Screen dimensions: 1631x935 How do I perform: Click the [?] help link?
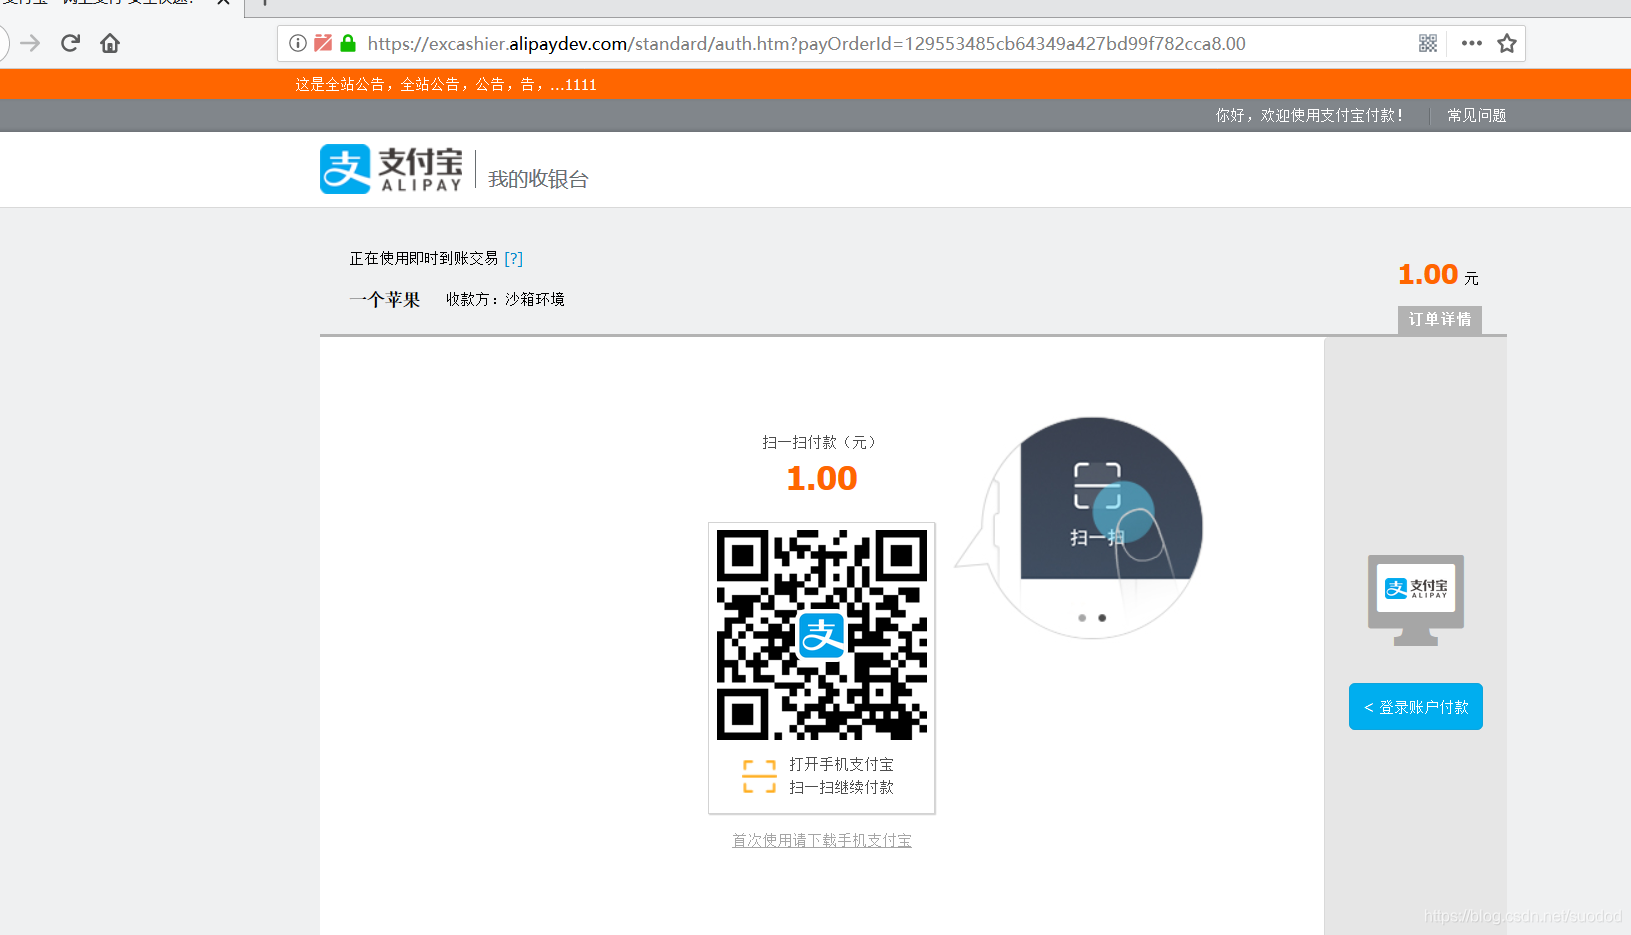tap(514, 258)
